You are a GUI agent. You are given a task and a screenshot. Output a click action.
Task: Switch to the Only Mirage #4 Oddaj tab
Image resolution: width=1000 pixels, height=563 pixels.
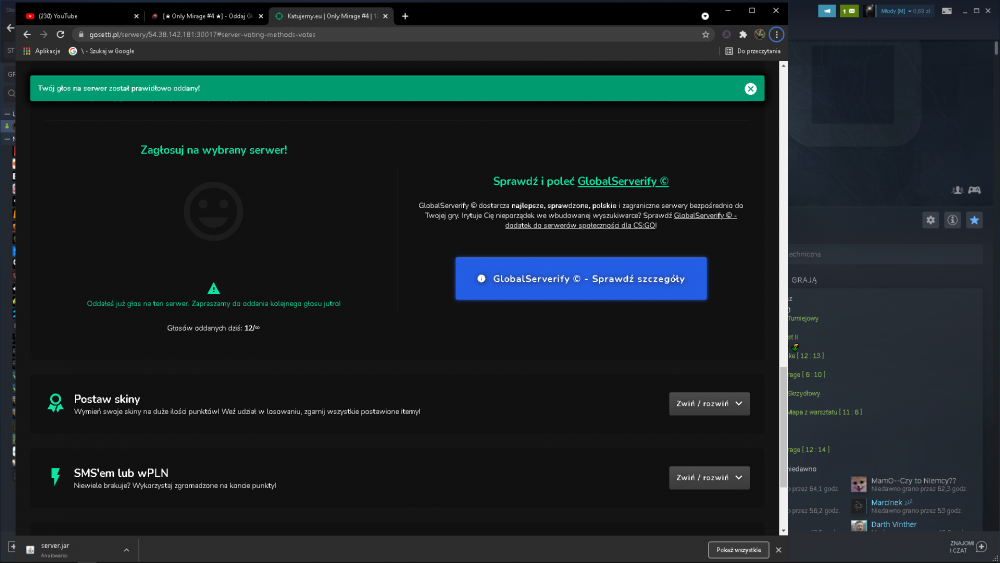(x=207, y=16)
